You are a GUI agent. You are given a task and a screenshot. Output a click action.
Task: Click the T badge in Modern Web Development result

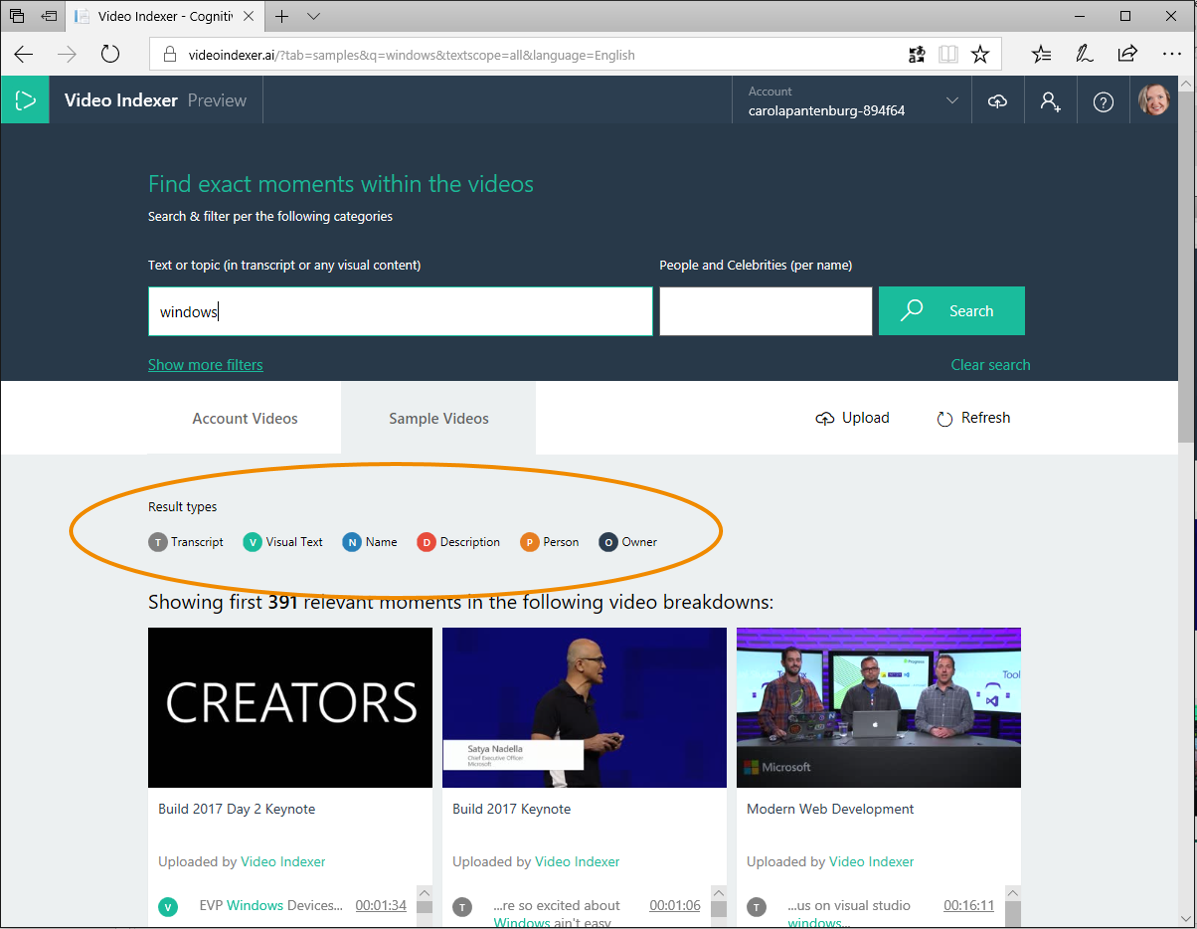tap(756, 907)
